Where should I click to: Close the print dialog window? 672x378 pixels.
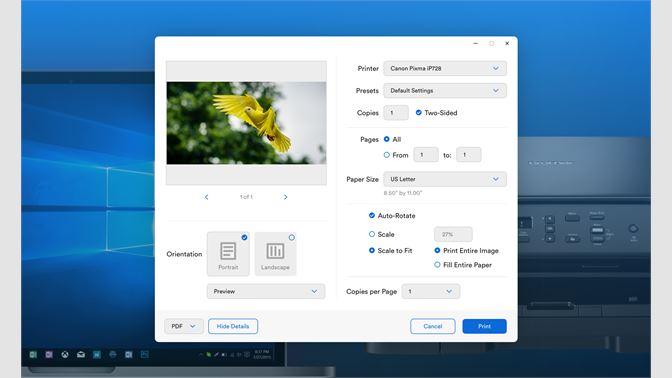(507, 43)
